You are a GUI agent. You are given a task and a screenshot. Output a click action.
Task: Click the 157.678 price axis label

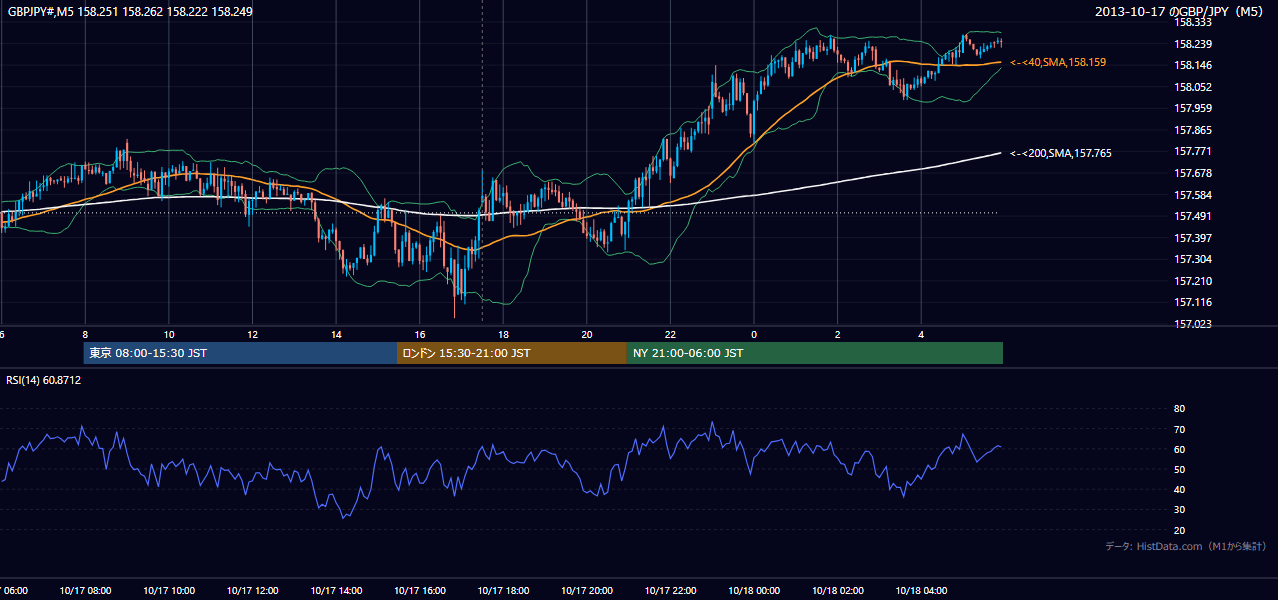tap(1193, 173)
